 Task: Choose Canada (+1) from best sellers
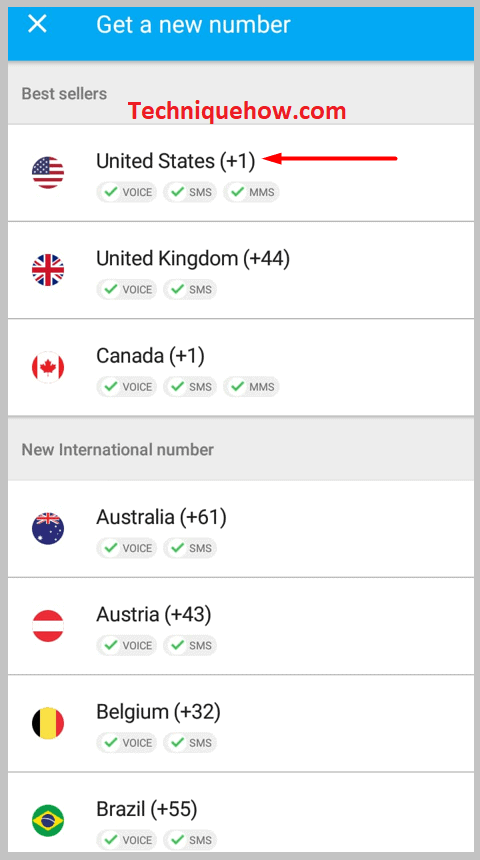(241, 367)
